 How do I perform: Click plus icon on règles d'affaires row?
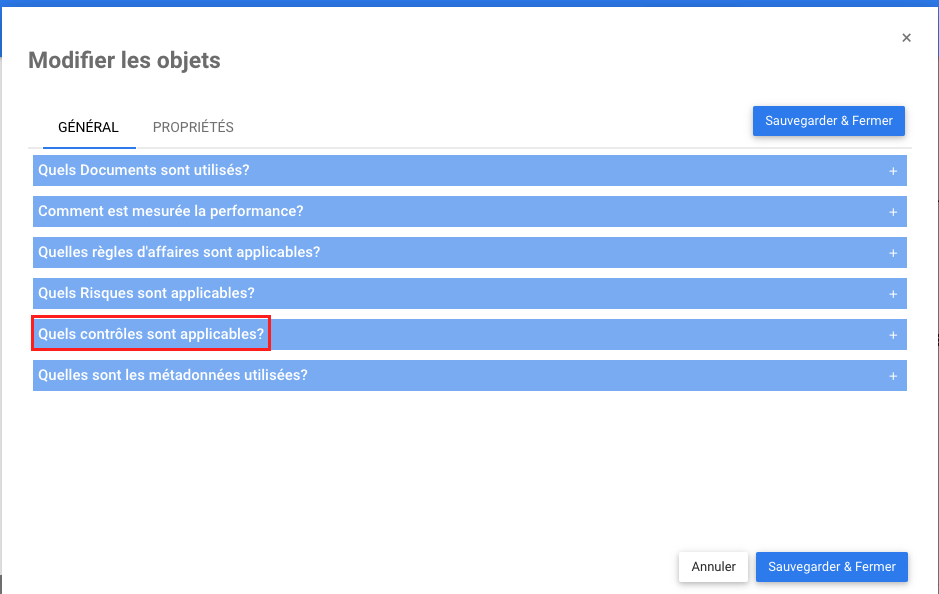[893, 253]
